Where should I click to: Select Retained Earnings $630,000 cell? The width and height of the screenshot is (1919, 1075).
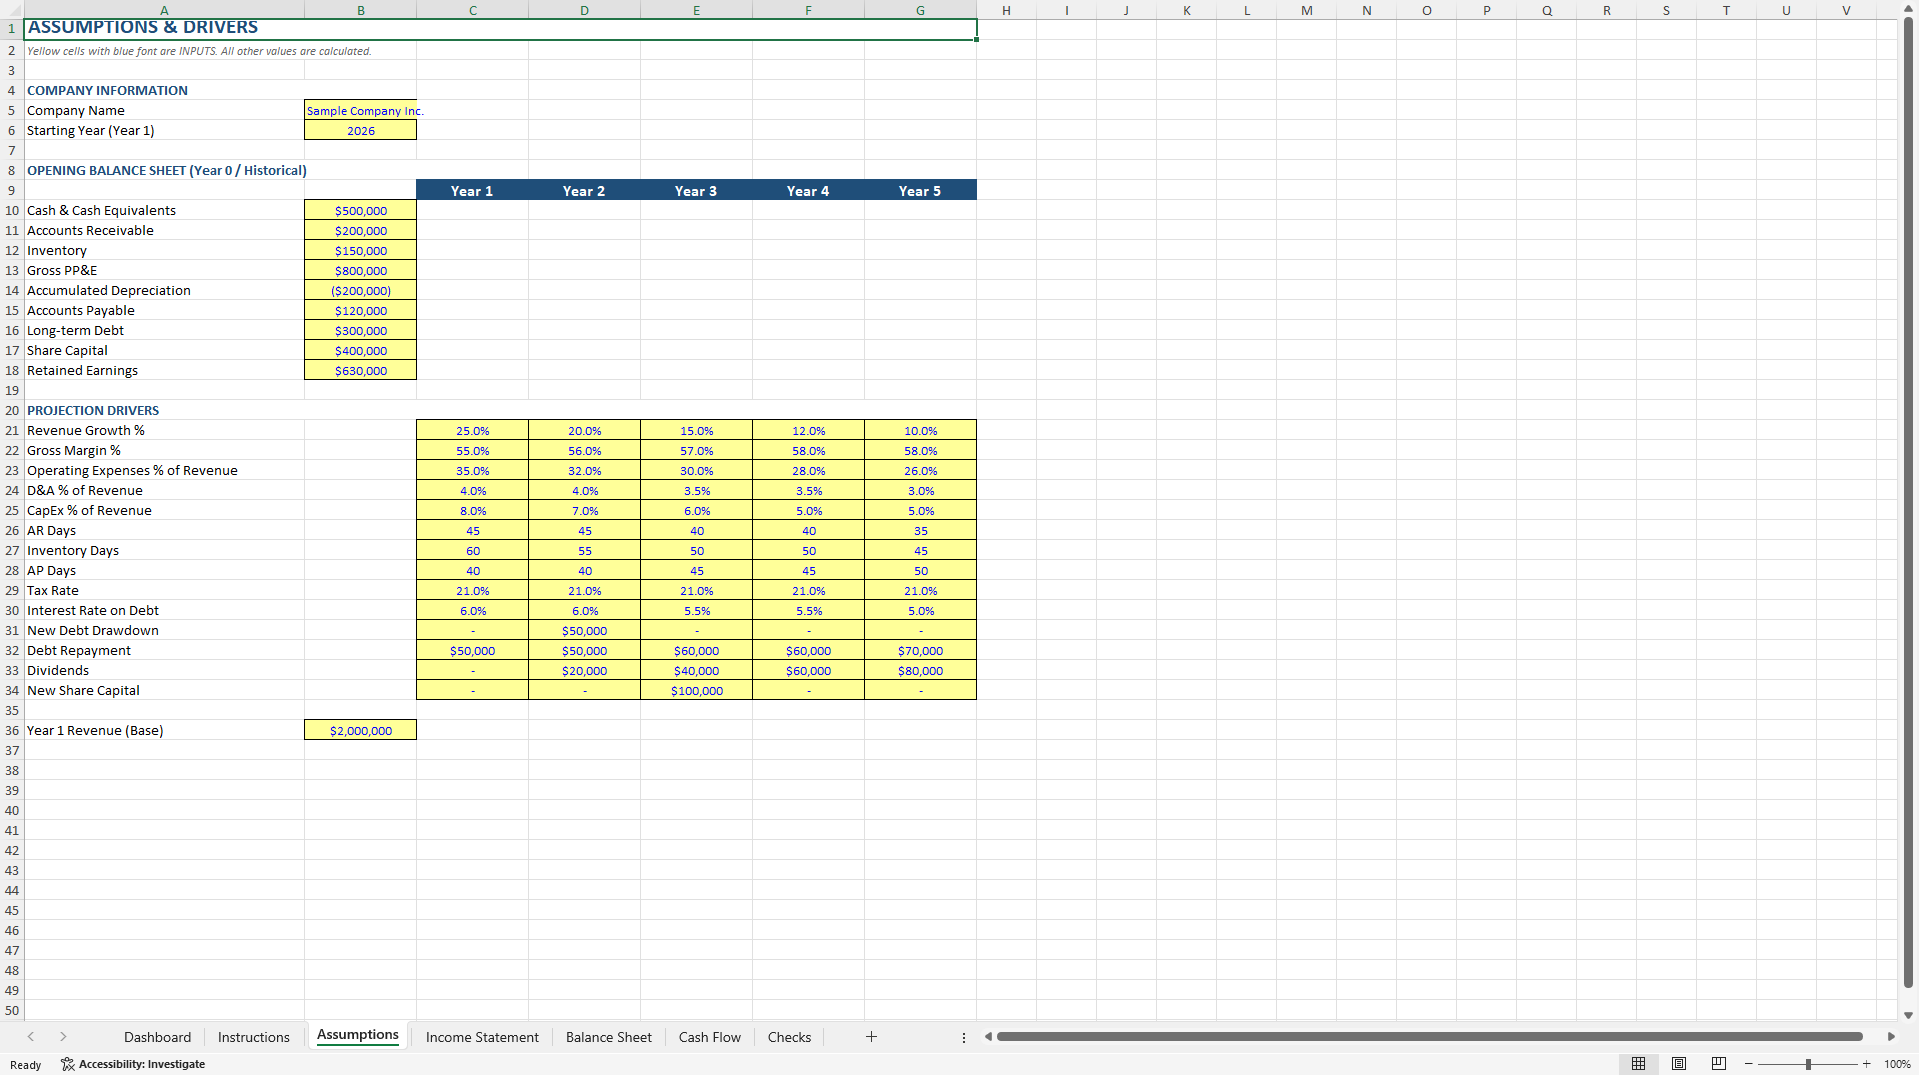pos(361,370)
